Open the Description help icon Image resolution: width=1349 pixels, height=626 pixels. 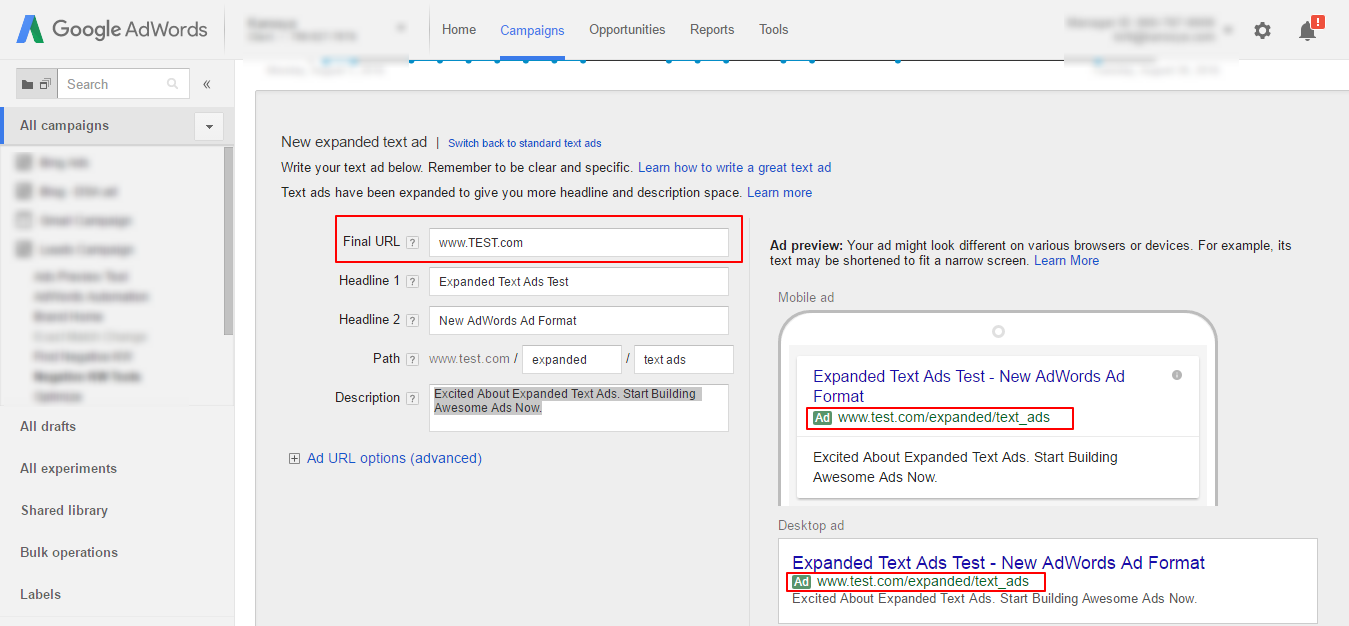pos(412,398)
